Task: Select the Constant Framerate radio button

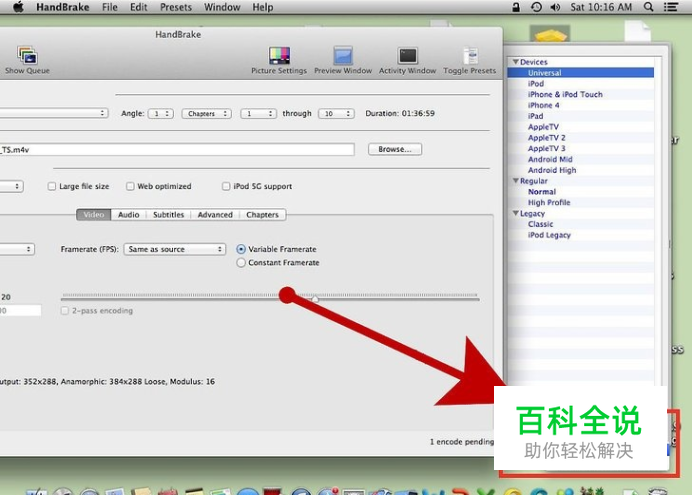Action: (241, 263)
